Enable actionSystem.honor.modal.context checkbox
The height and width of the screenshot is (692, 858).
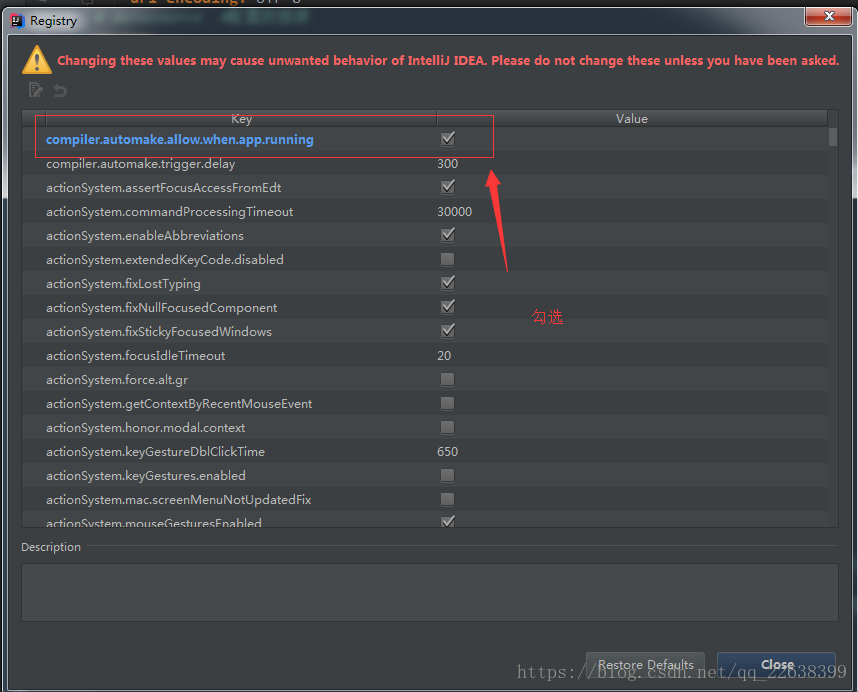pyautogui.click(x=448, y=427)
